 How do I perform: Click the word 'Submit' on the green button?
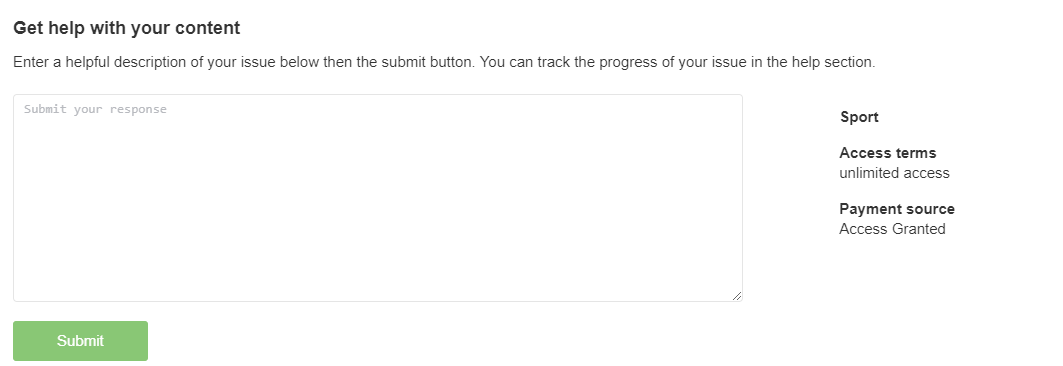click(x=80, y=341)
